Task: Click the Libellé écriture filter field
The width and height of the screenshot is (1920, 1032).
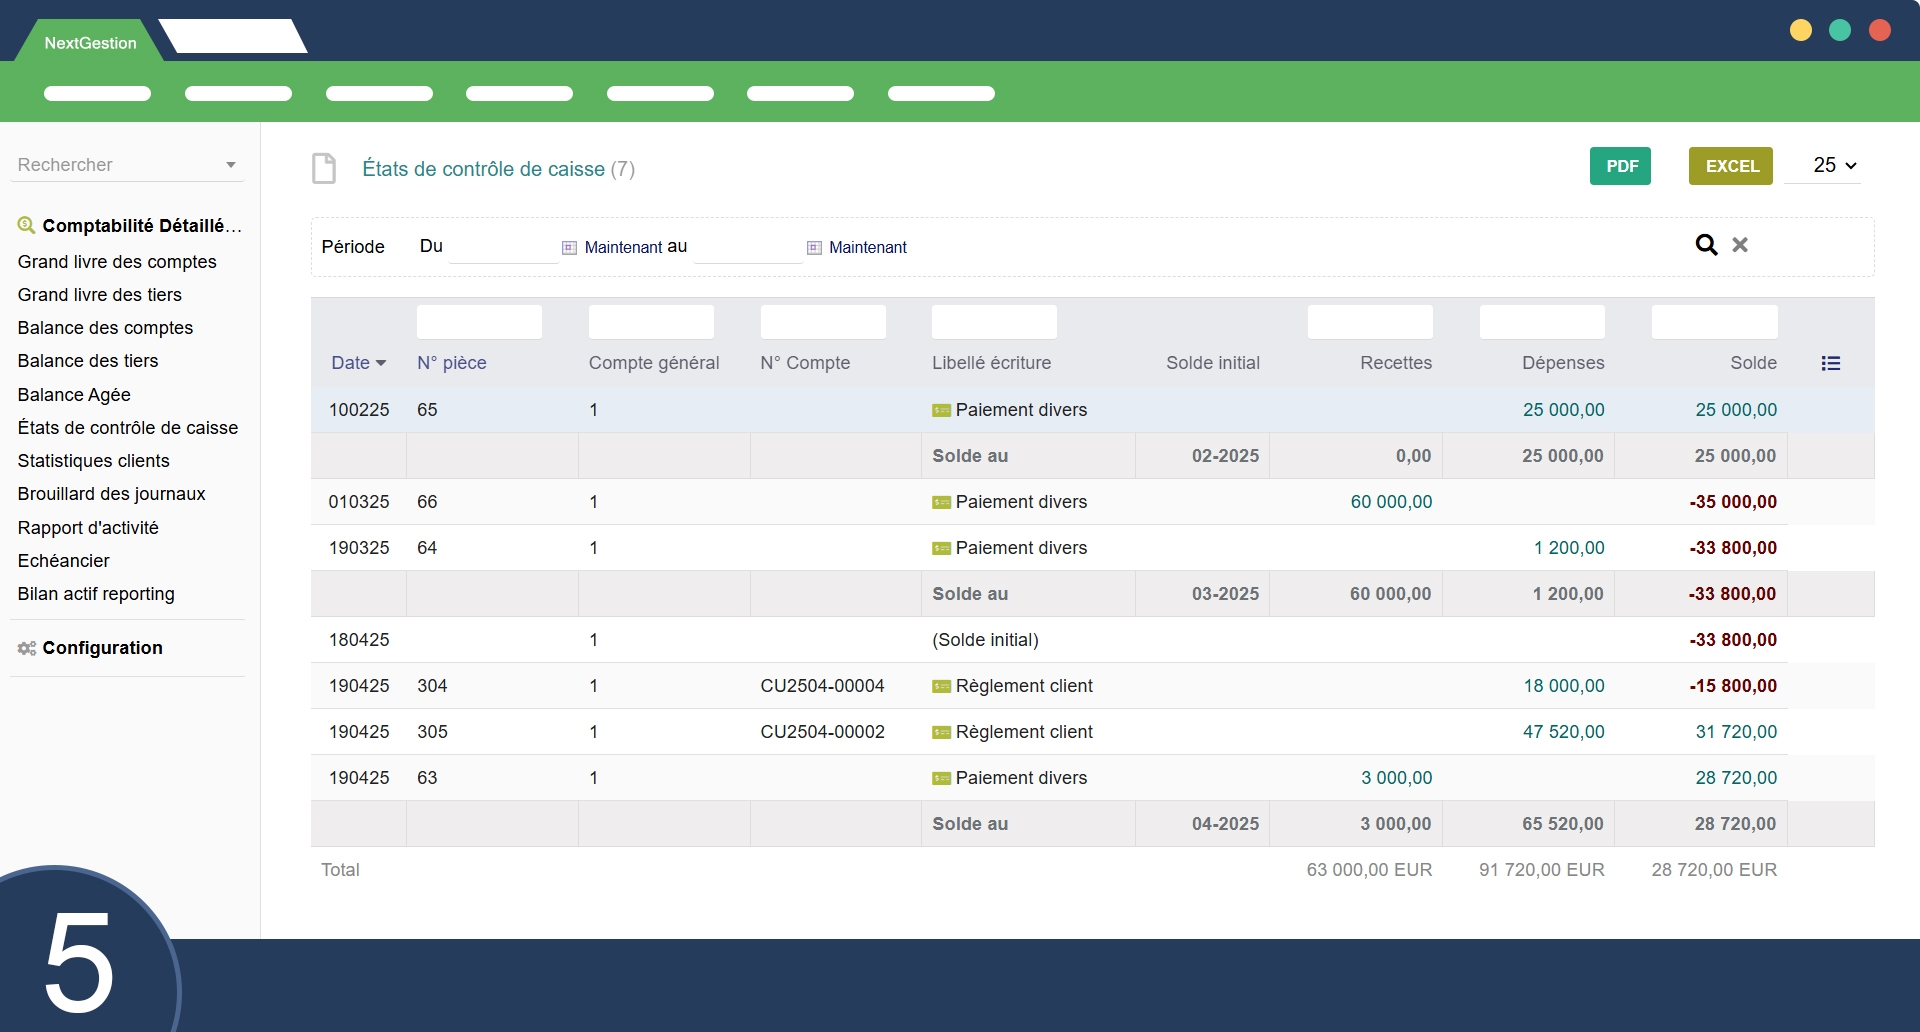Action: [x=994, y=322]
